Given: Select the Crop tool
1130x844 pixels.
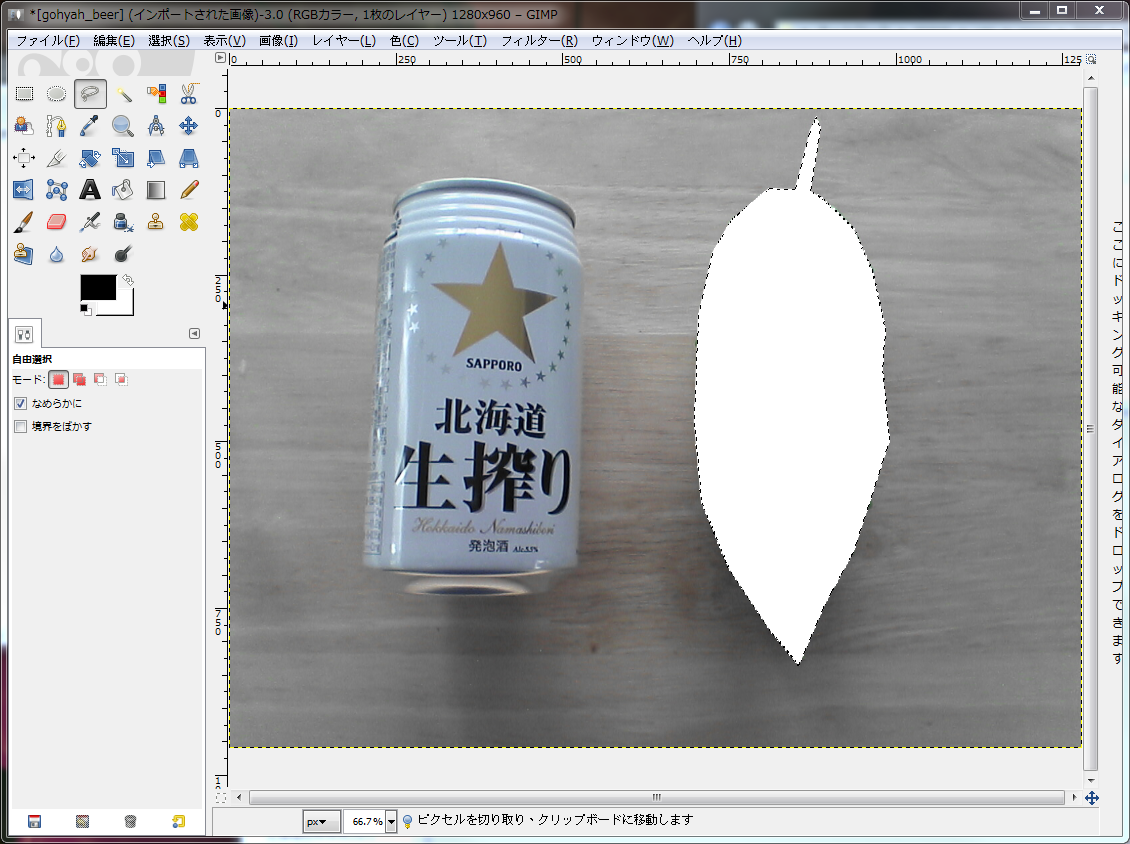Looking at the screenshot, I should [56, 158].
